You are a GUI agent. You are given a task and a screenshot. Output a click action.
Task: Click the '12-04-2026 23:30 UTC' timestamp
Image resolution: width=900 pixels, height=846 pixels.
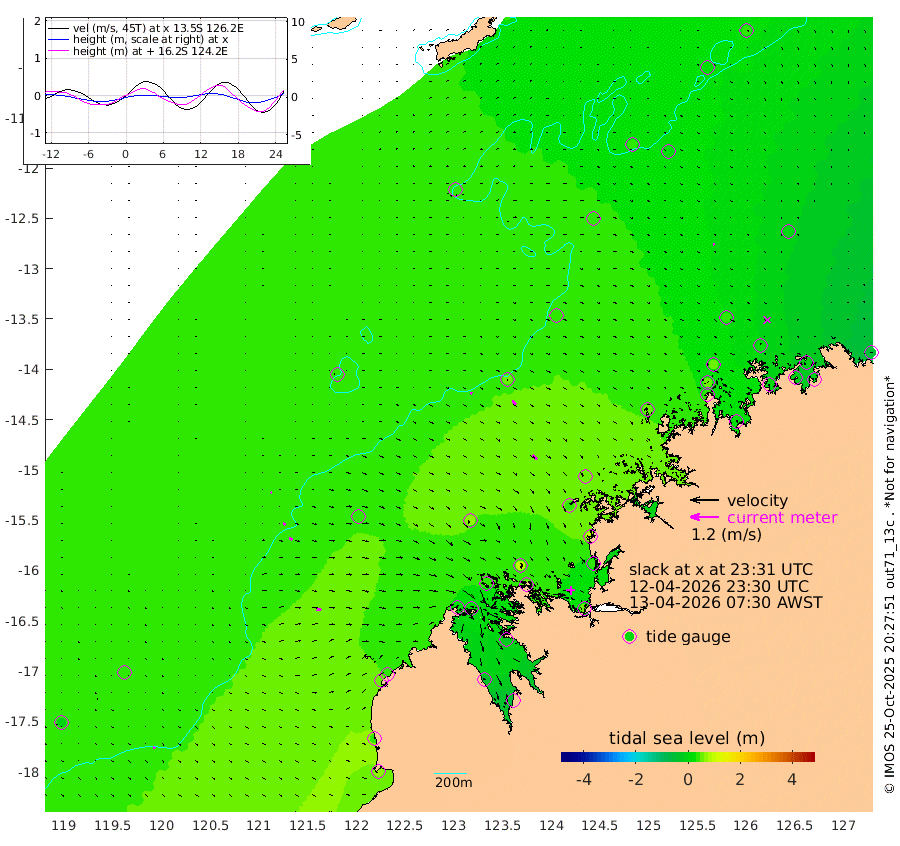tap(719, 586)
